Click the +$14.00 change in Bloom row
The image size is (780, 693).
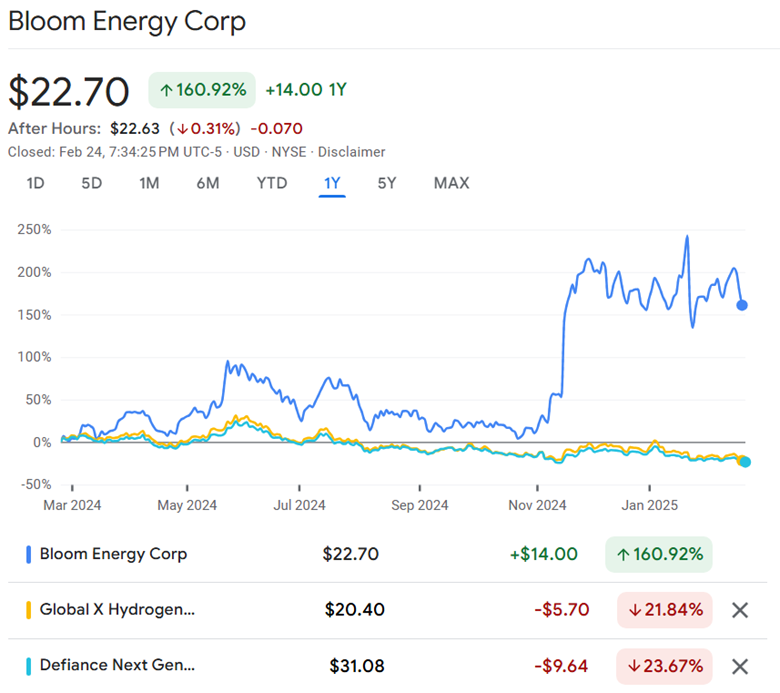[544, 554]
